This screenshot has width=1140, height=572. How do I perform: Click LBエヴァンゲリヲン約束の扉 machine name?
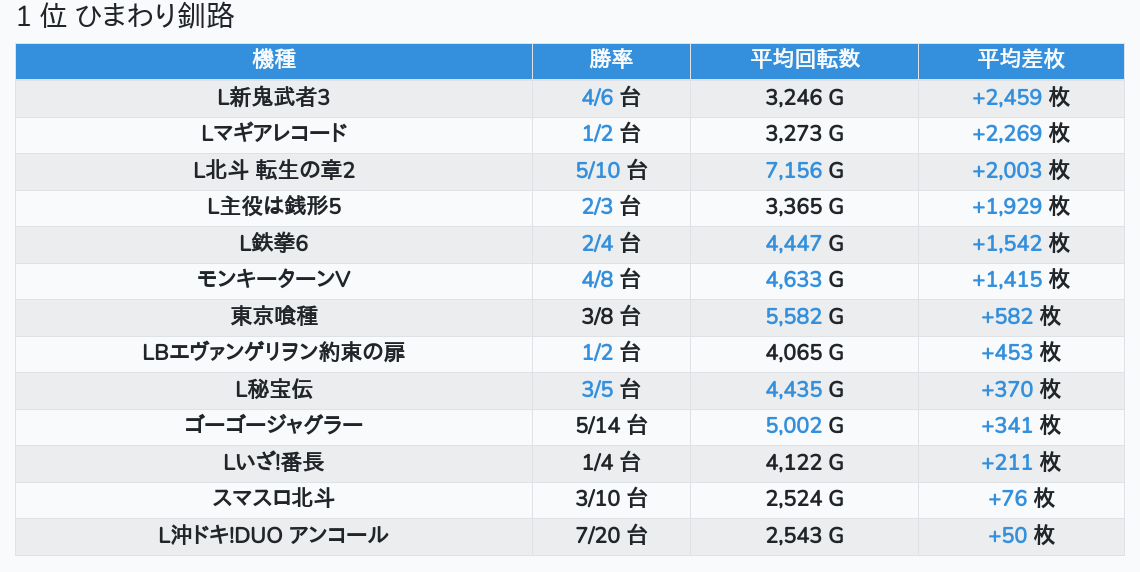(274, 353)
